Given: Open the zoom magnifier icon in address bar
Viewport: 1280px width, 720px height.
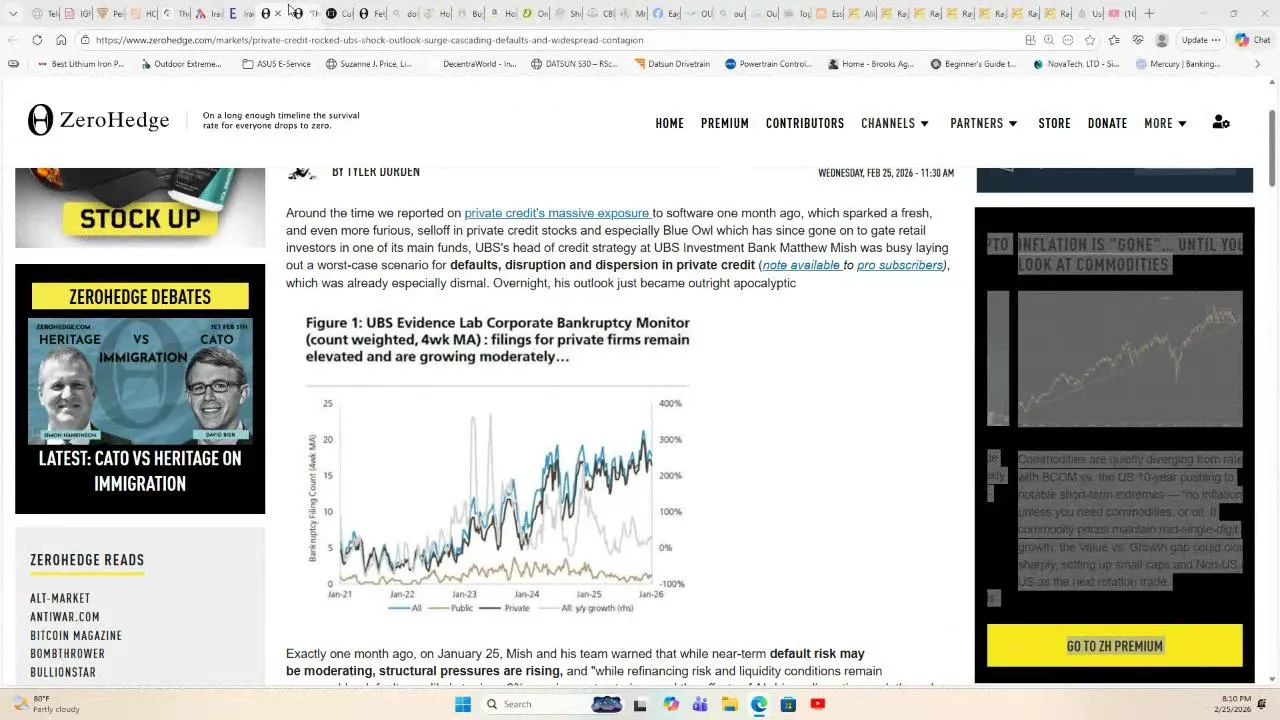Looking at the screenshot, I should tap(1049, 40).
